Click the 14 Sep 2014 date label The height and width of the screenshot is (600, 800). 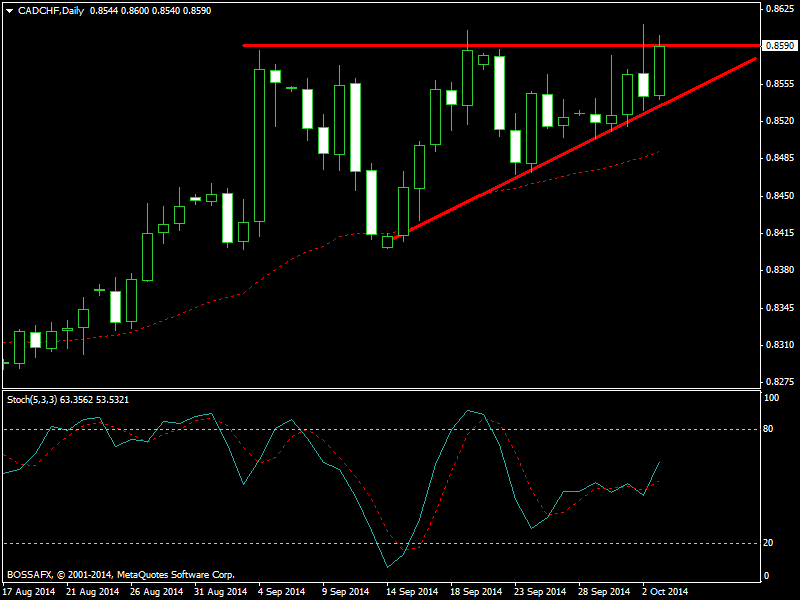click(x=412, y=592)
